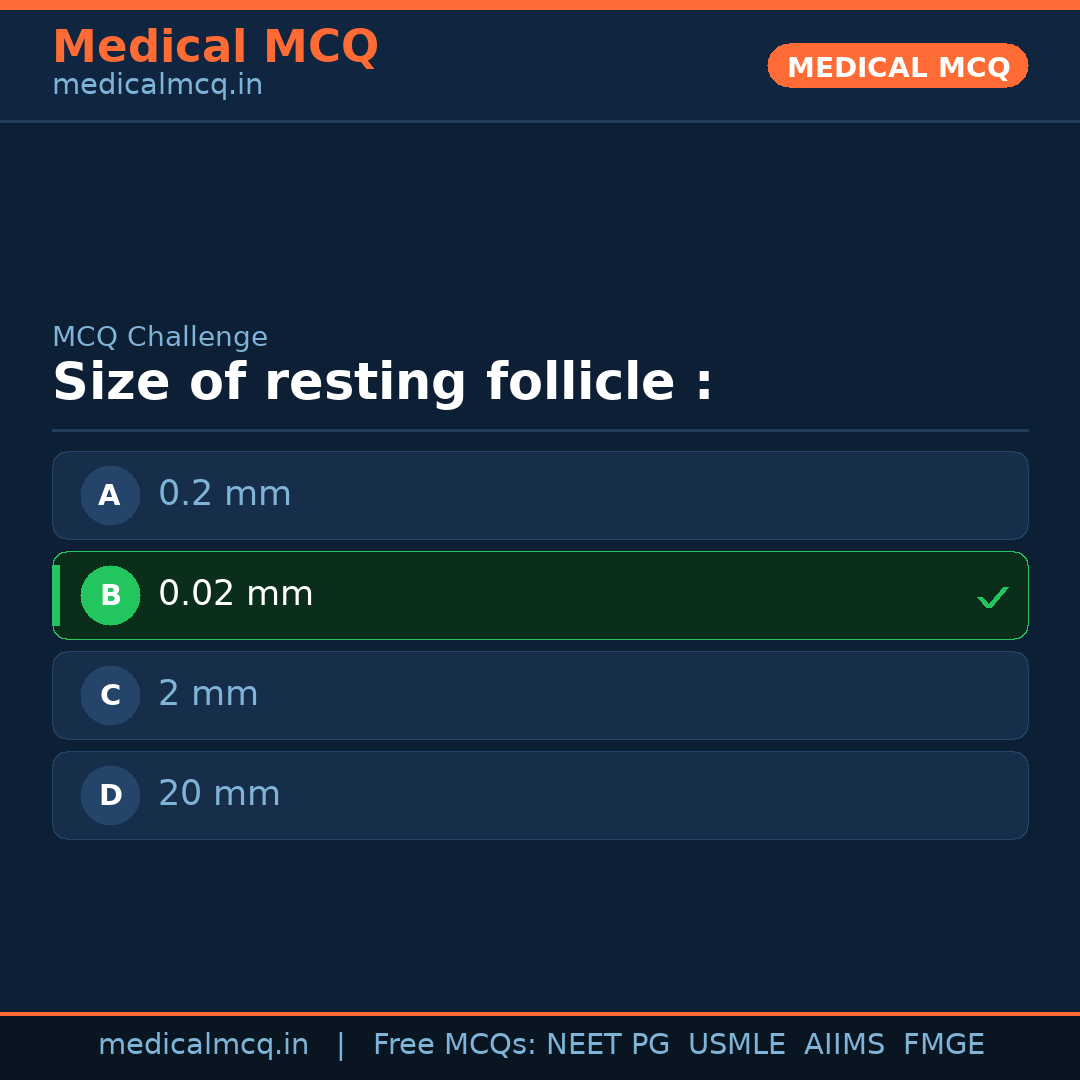Open medicalmcq.in link in the footer
1080x1080 pixels.
tap(203, 1045)
